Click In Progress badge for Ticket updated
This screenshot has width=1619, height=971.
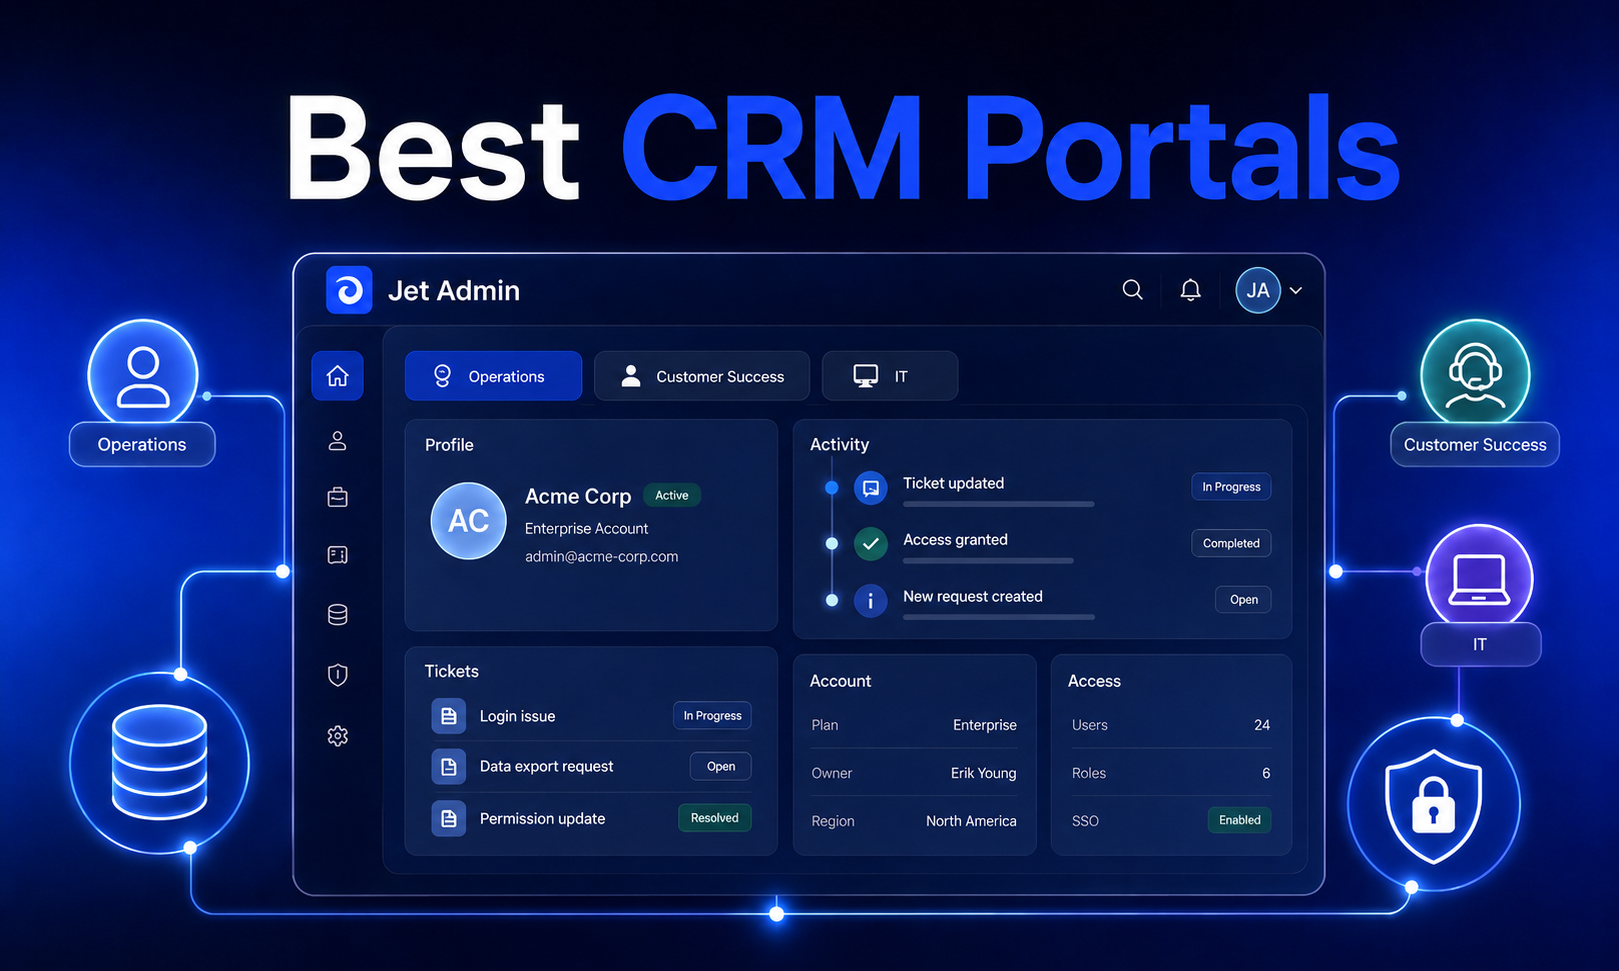pos(1231,487)
